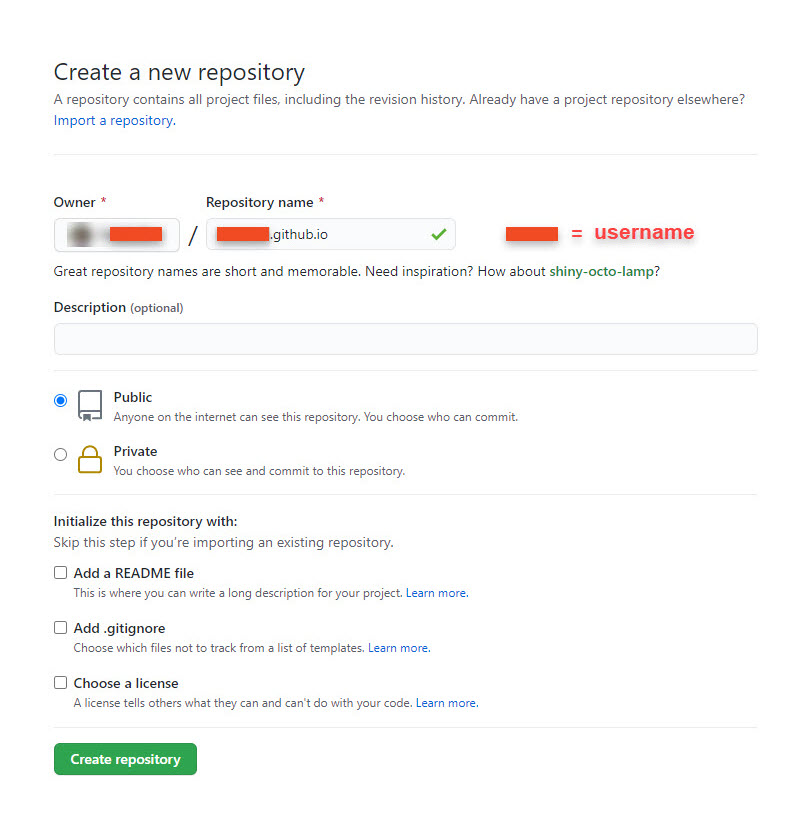Screen dimensions: 801x818
Task: Check the Choose a license checkbox
Action: point(60,682)
